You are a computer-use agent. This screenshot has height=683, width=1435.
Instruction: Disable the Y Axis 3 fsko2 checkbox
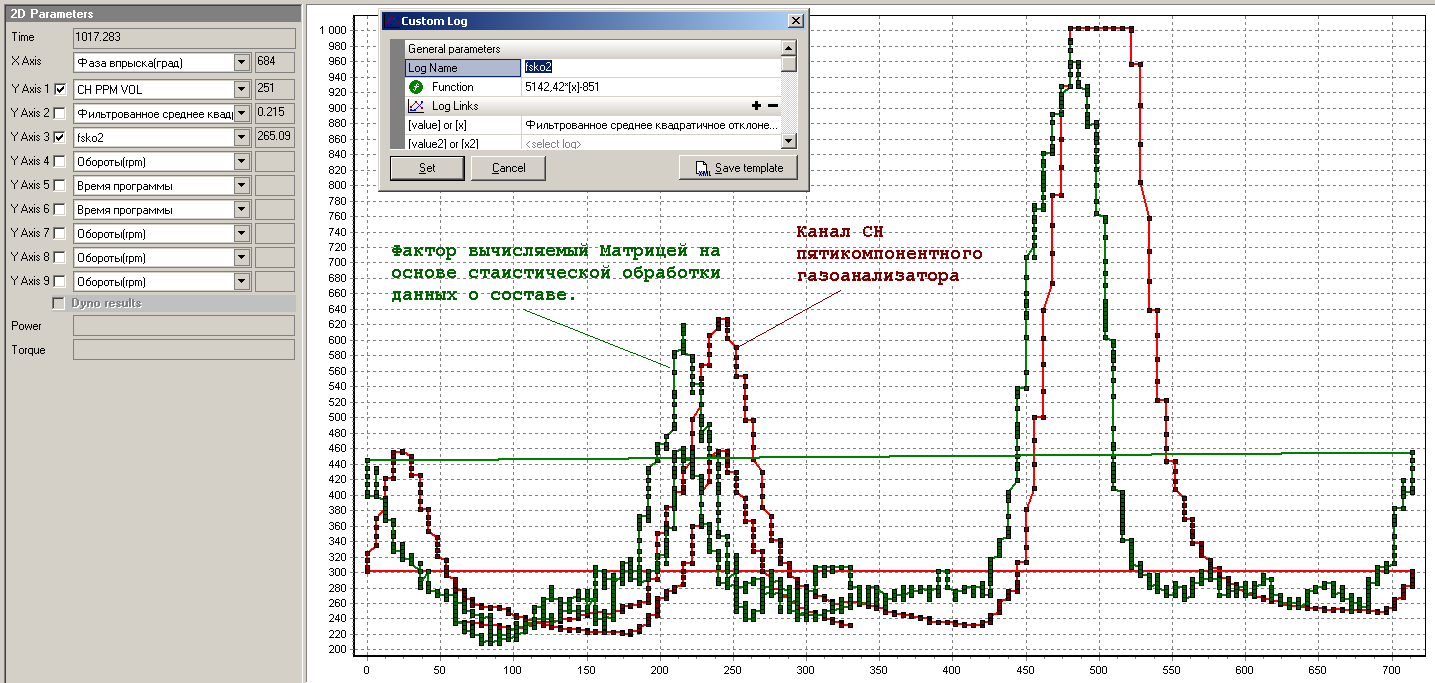[60, 137]
